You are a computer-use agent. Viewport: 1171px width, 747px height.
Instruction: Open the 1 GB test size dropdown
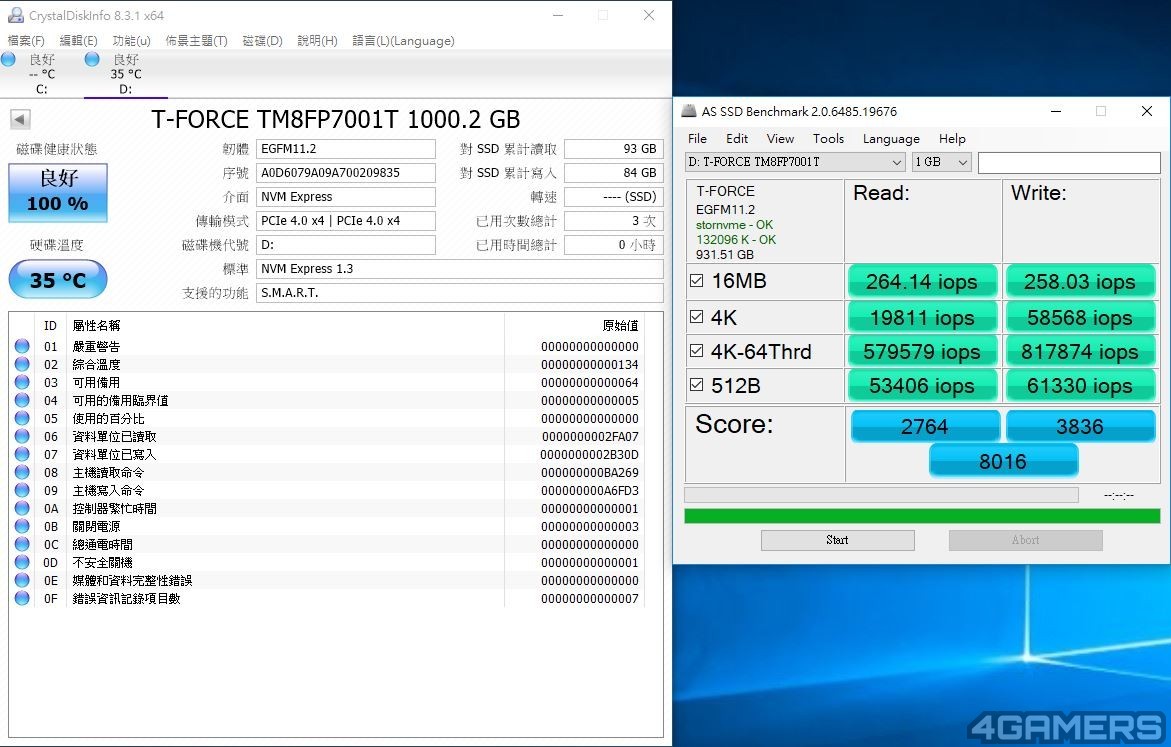point(941,162)
